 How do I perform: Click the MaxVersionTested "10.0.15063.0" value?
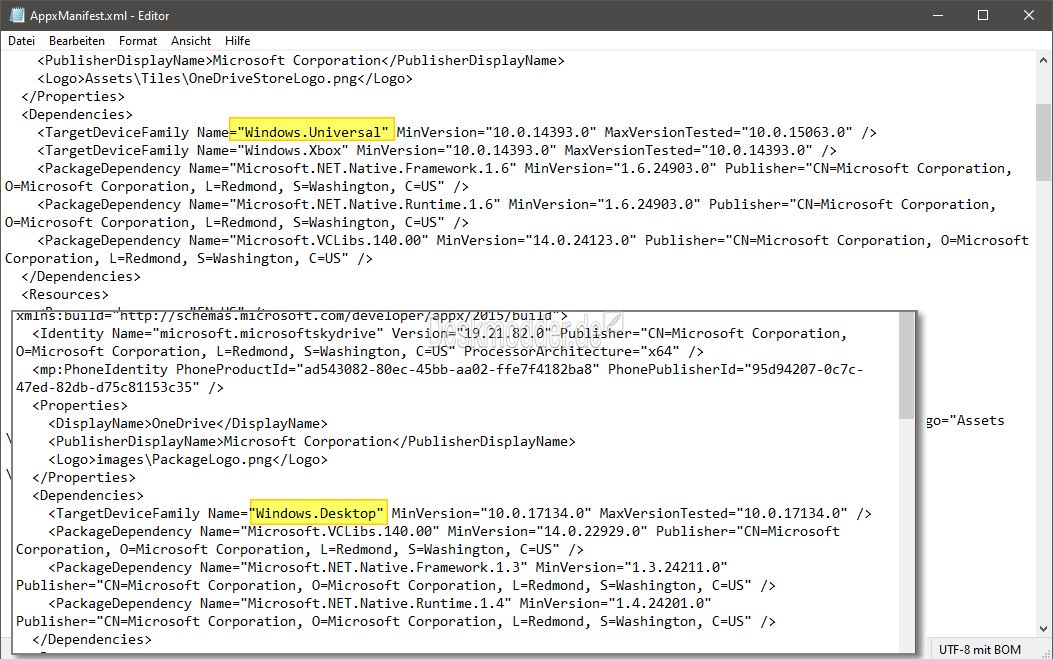796,132
